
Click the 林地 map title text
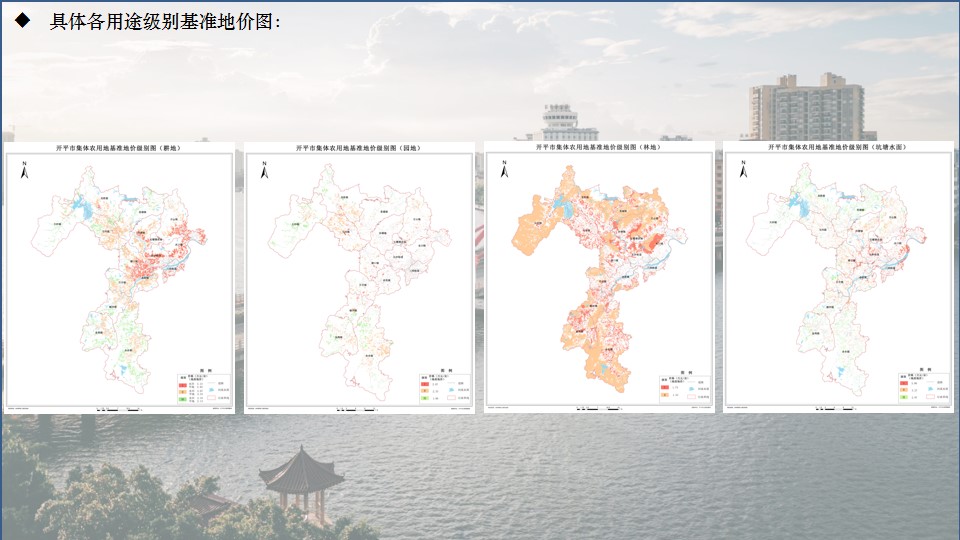point(598,147)
